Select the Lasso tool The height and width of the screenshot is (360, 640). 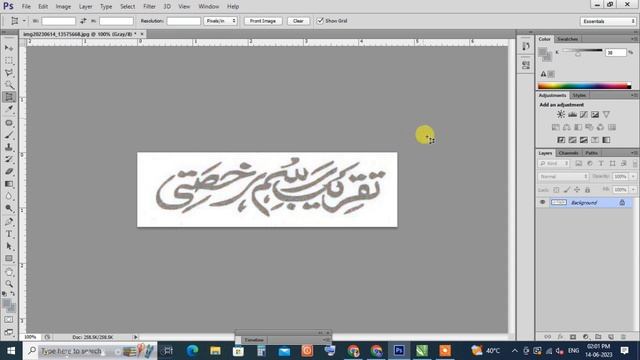click(x=9, y=73)
